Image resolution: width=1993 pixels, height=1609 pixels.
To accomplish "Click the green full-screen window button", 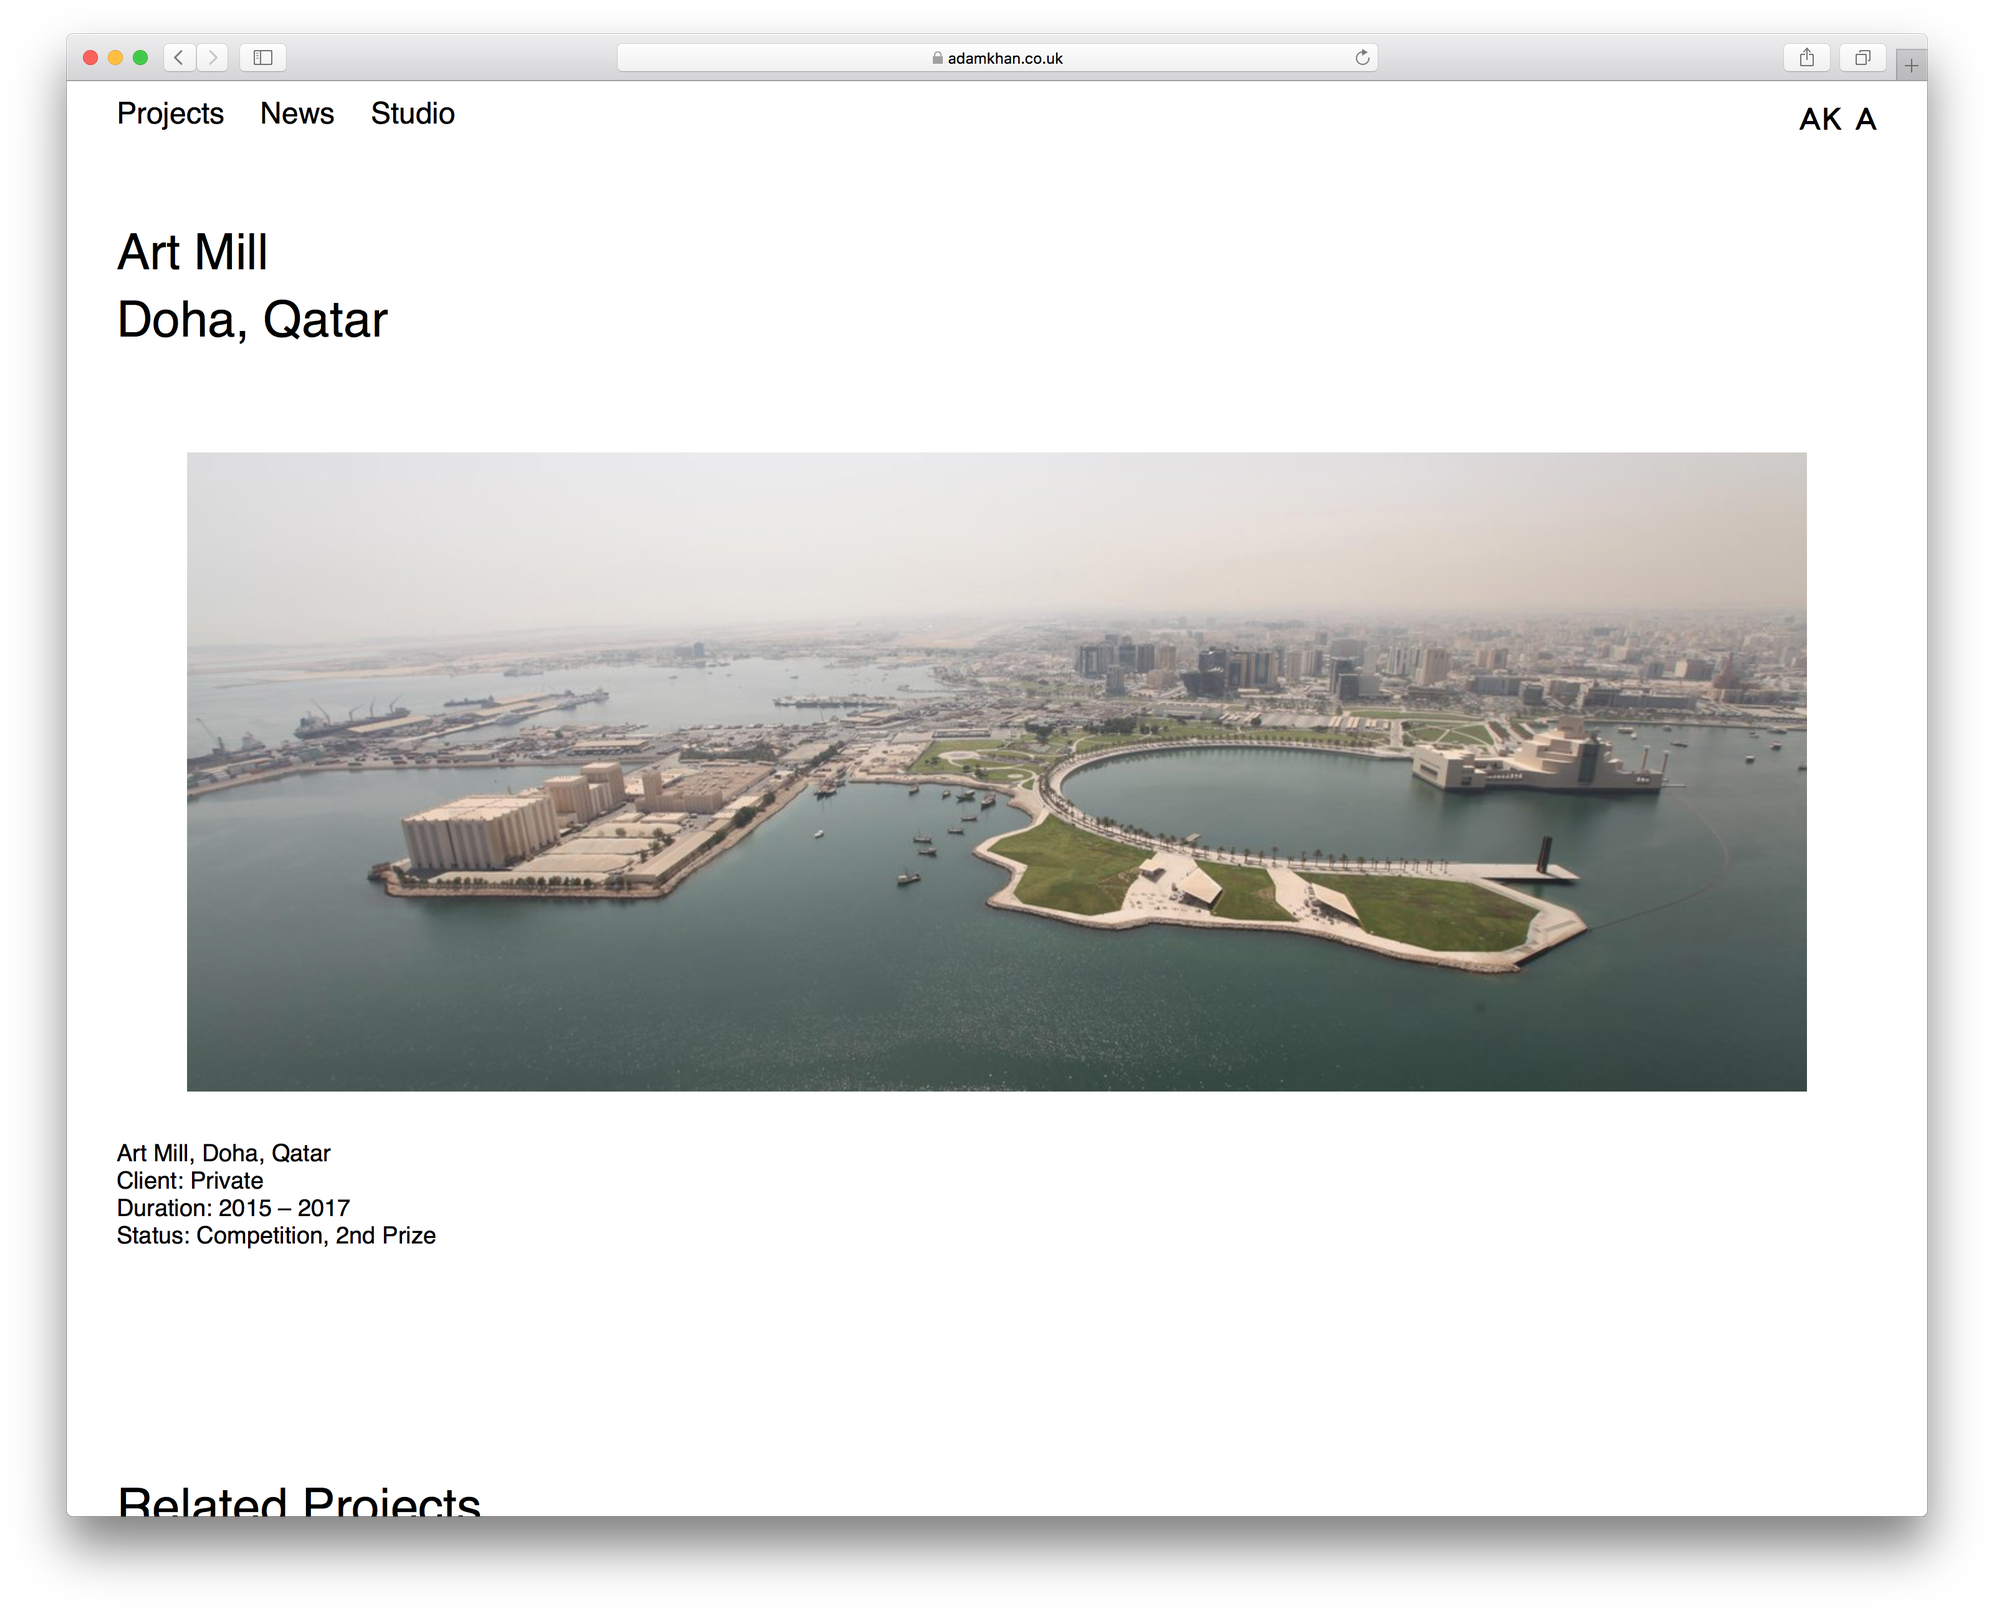I will (x=140, y=58).
